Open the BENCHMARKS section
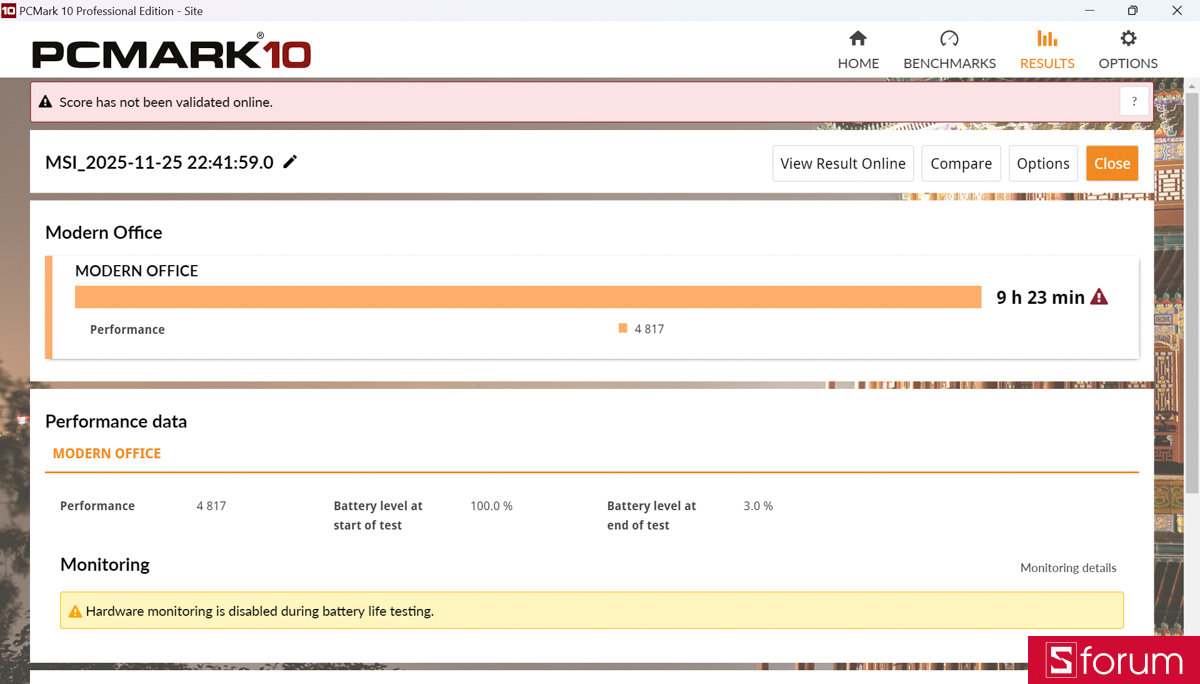The image size is (1200, 684). 949,50
